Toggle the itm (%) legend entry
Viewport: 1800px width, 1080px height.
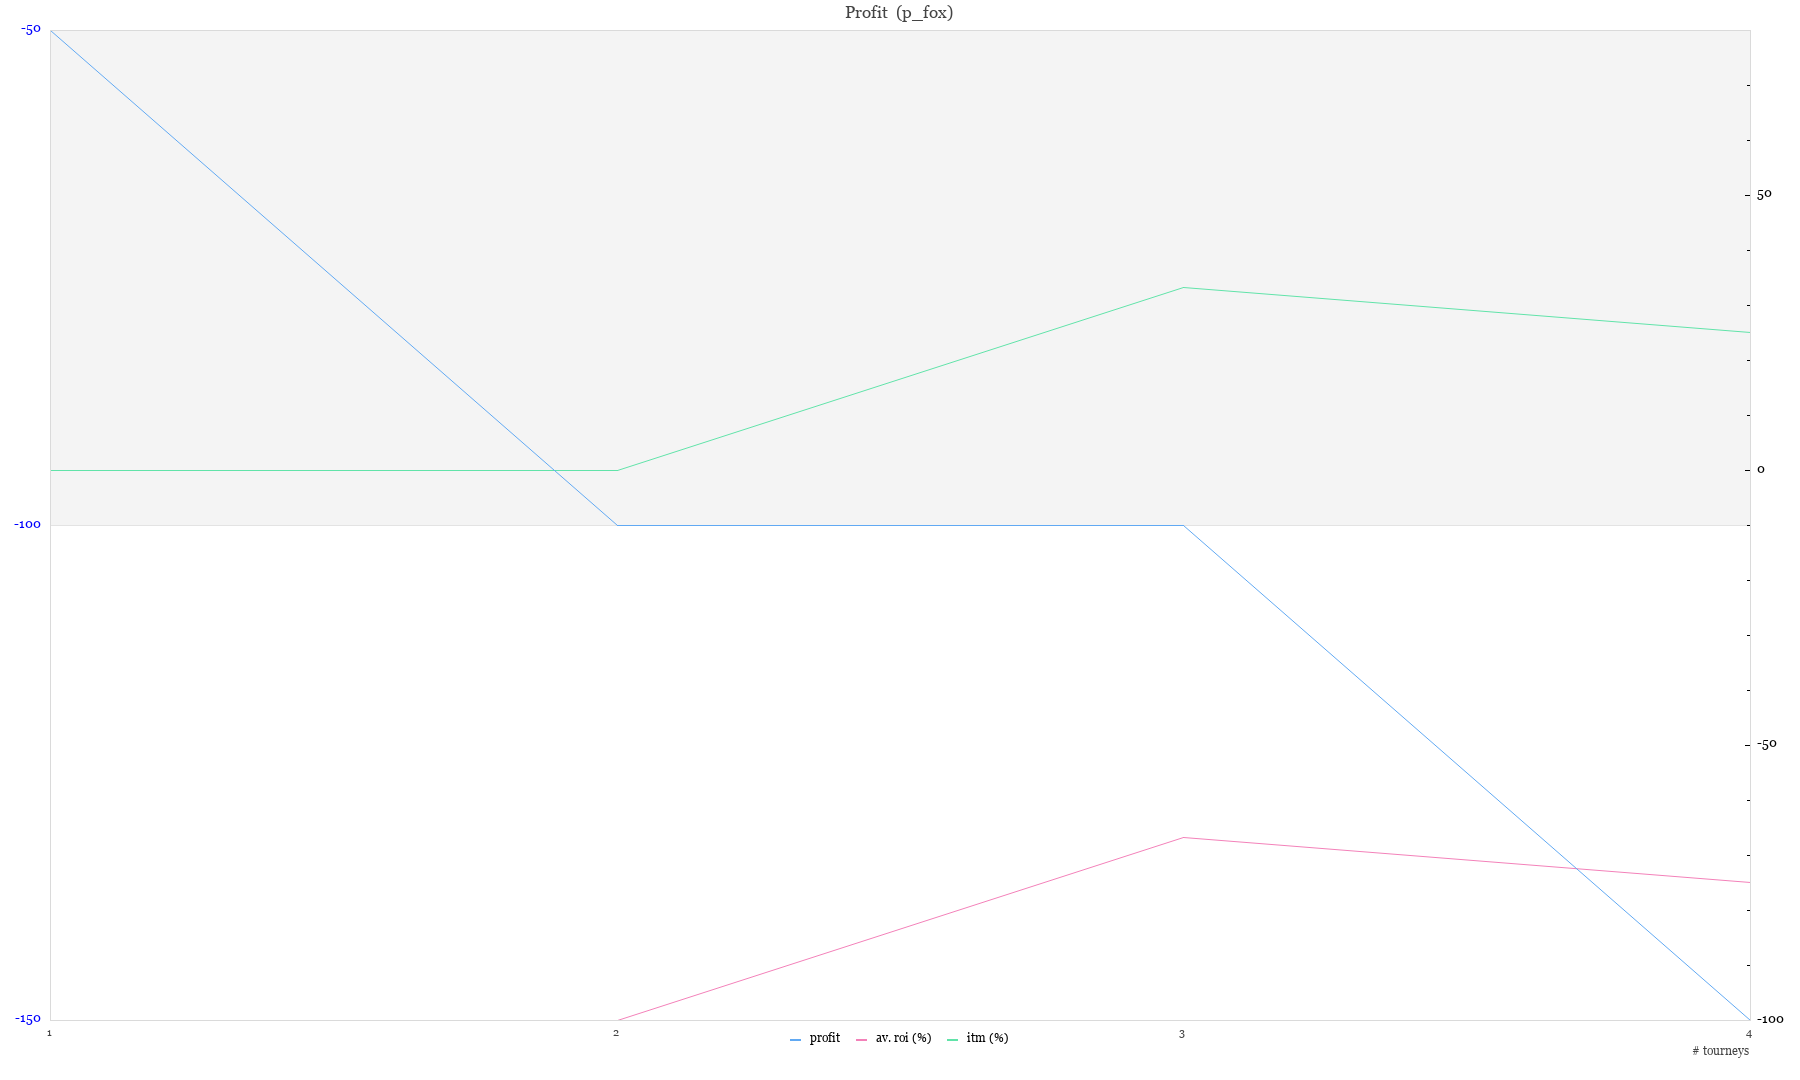tap(987, 1038)
